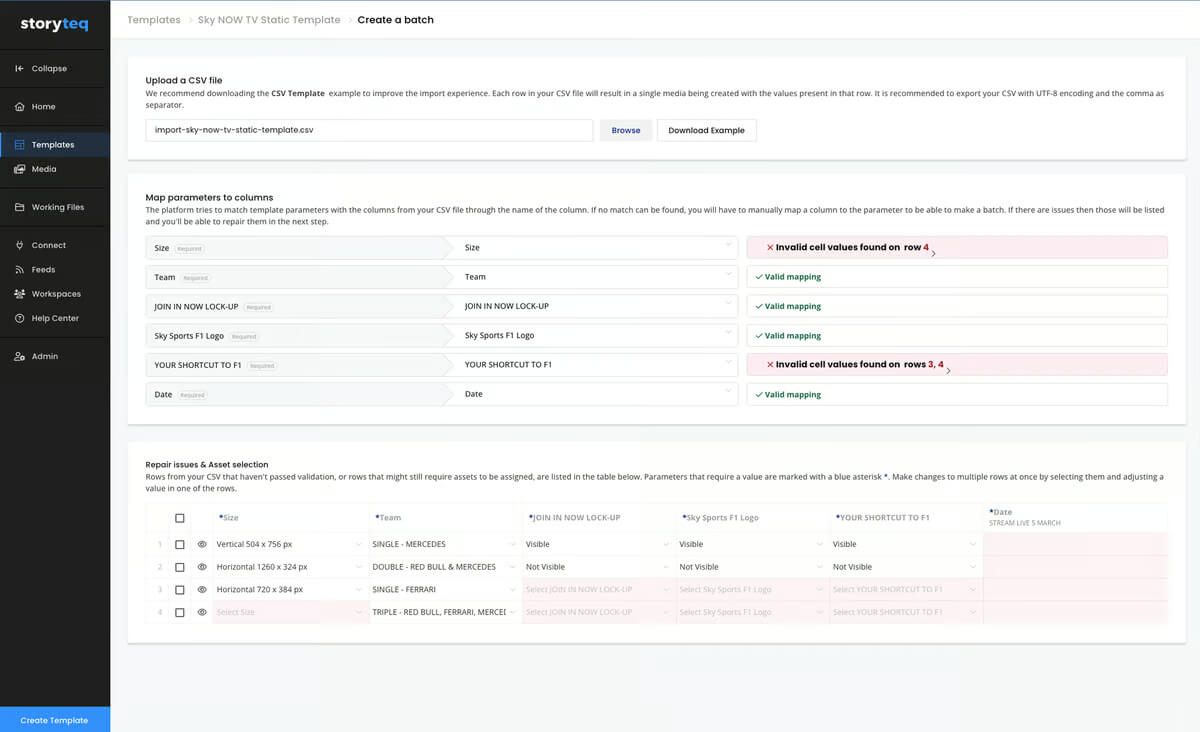The width and height of the screenshot is (1200, 732).
Task: Open row 3 Select JOIN IN NOW LOCK-UP dropdown
Action: (599, 590)
